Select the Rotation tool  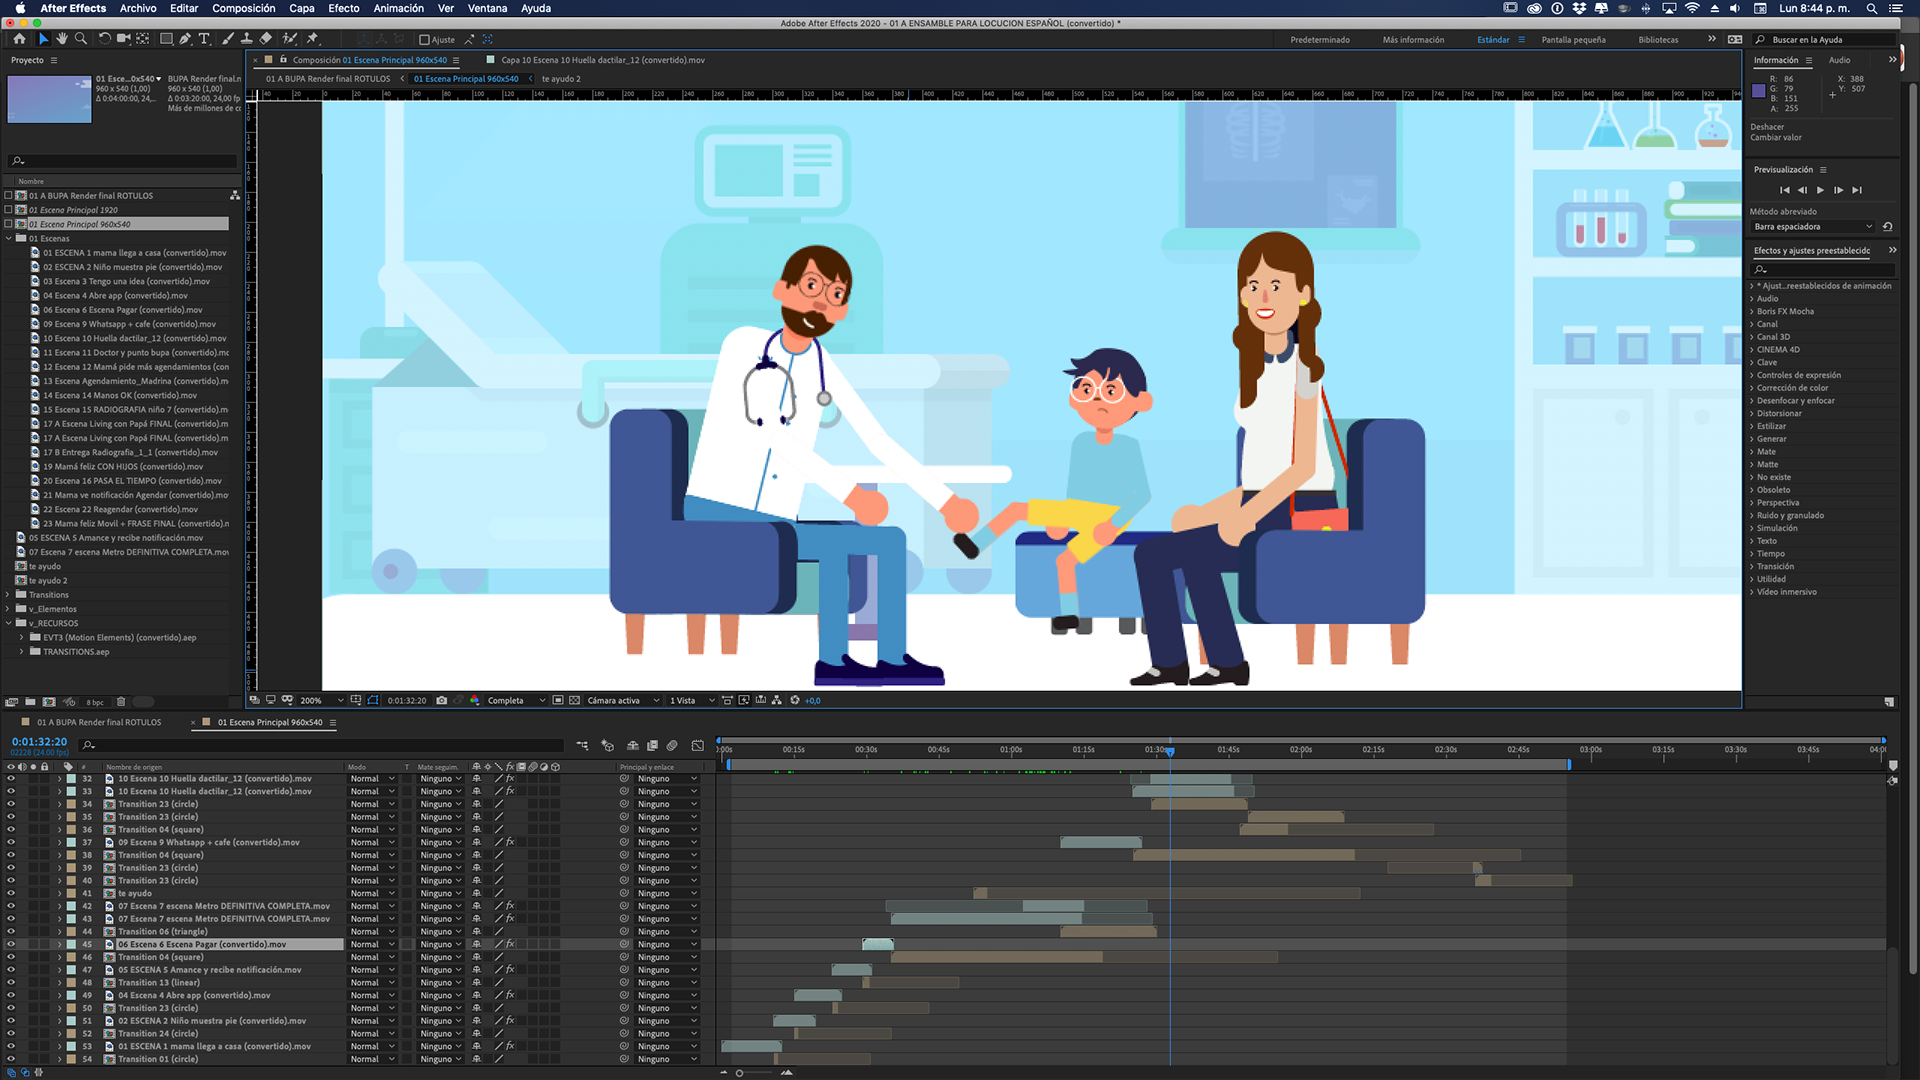coord(104,39)
